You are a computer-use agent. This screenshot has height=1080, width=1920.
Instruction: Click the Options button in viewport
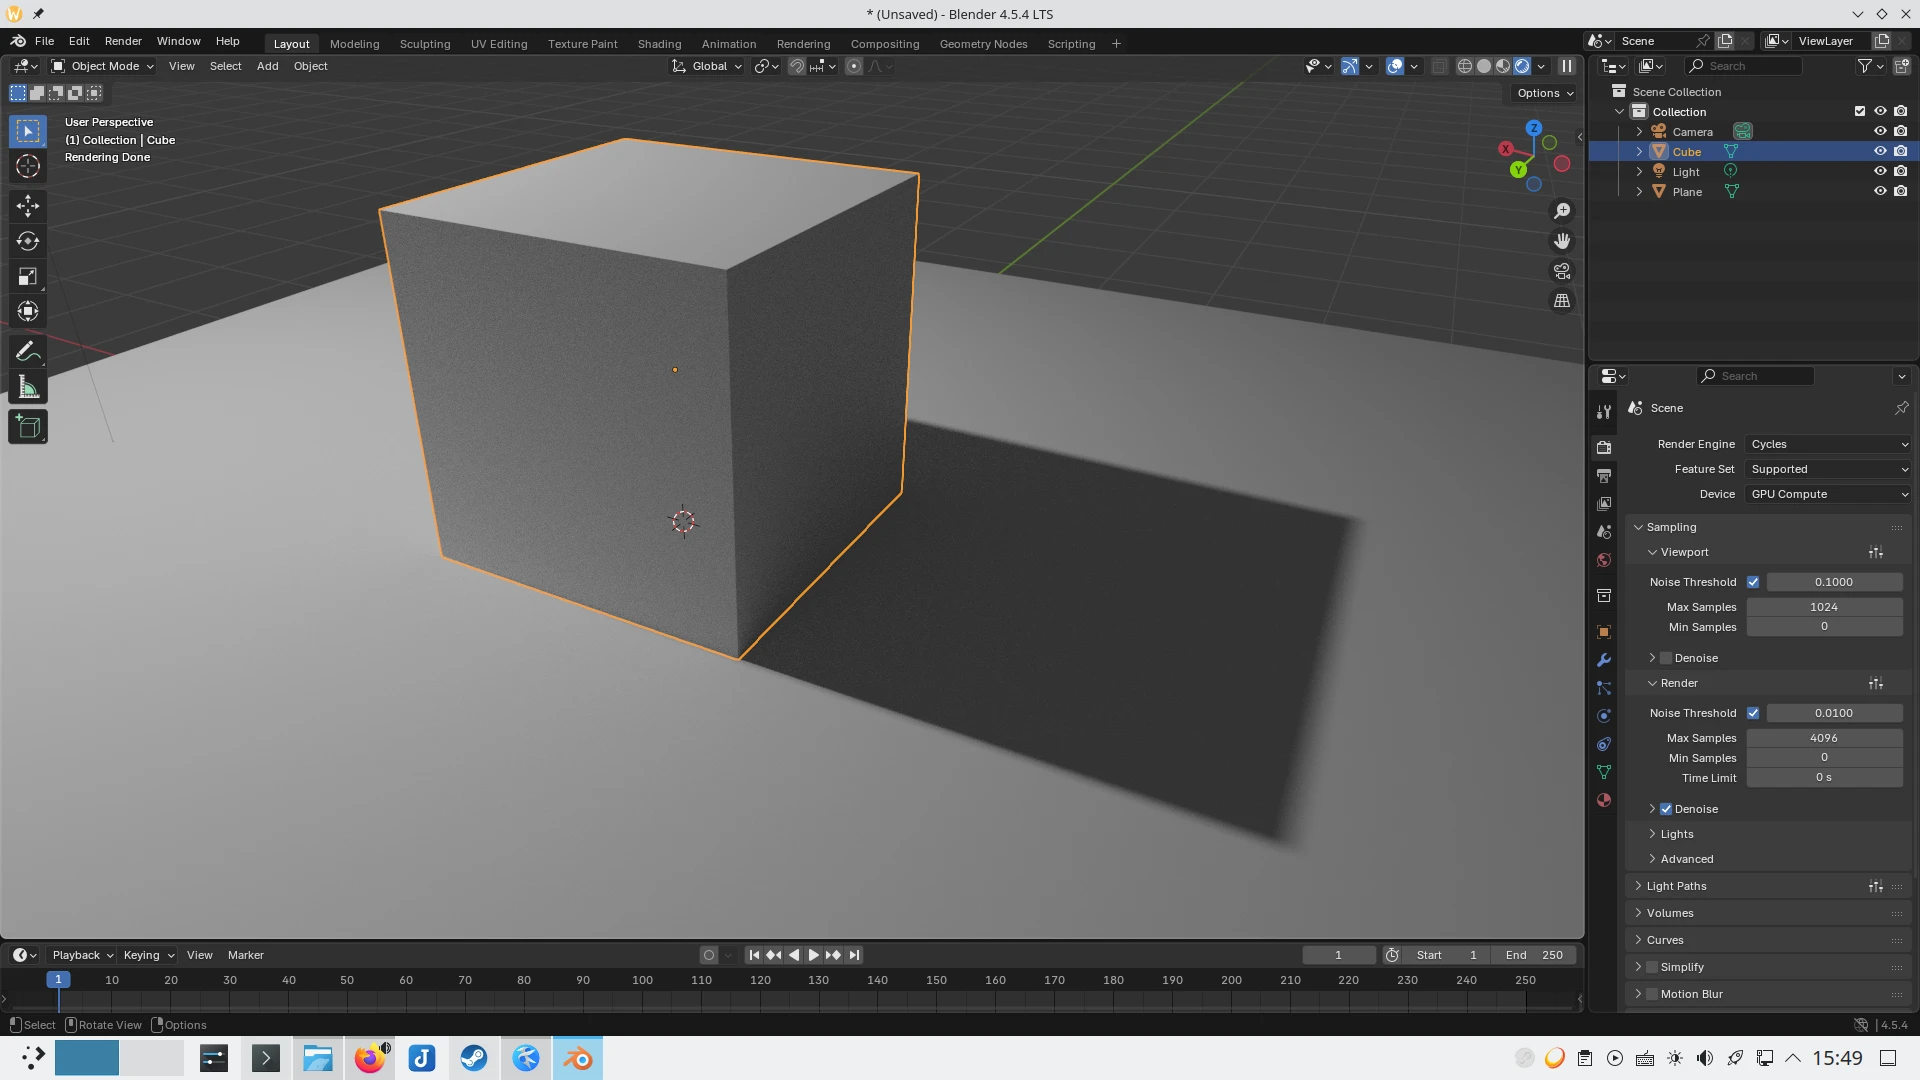(x=1545, y=93)
